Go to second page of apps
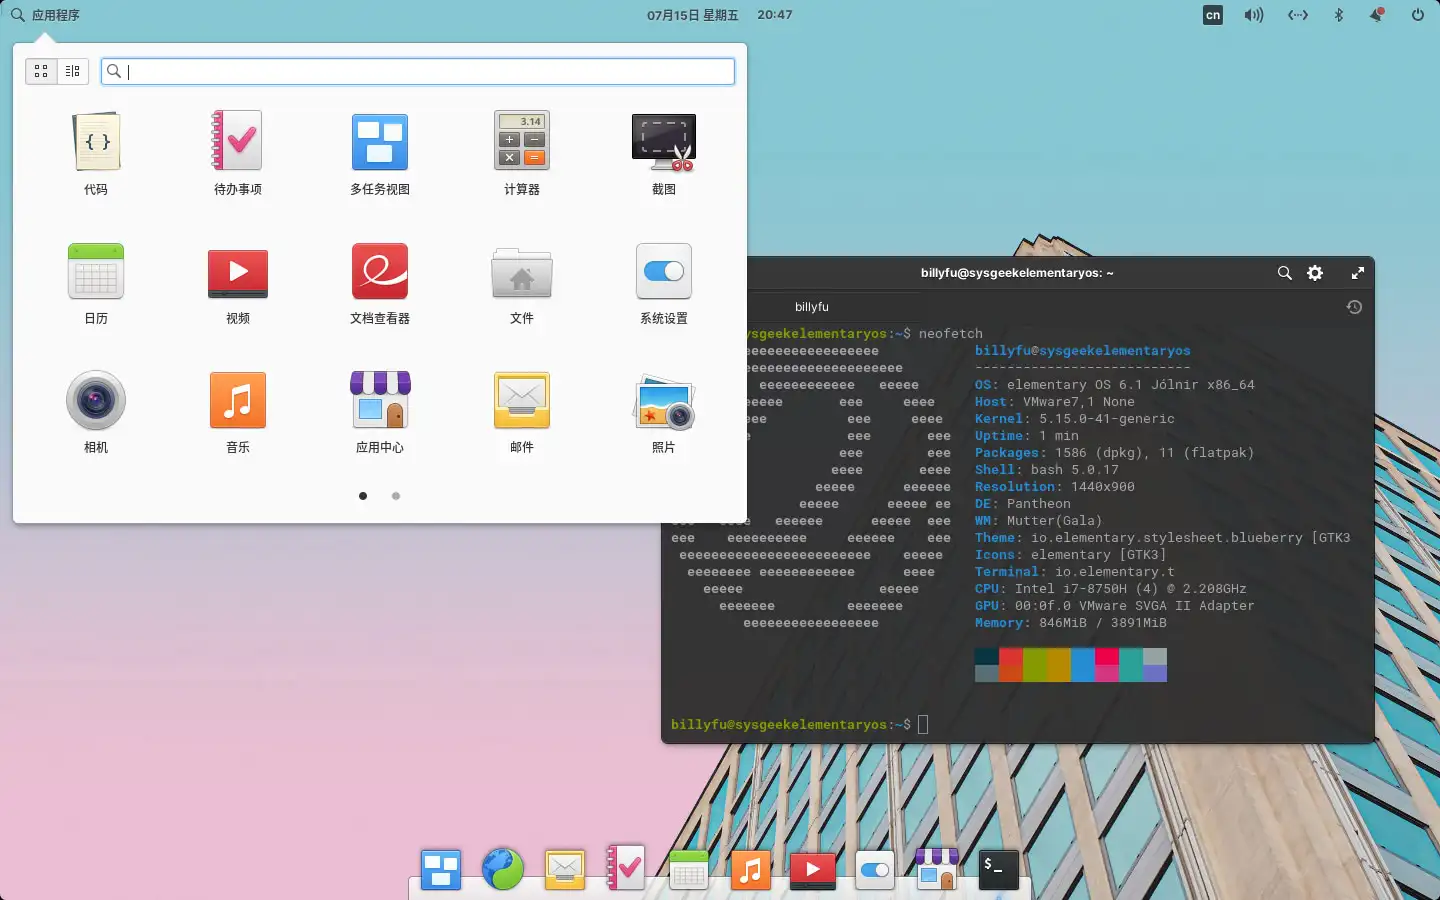Screen dimensions: 1440x900 [x=396, y=496]
